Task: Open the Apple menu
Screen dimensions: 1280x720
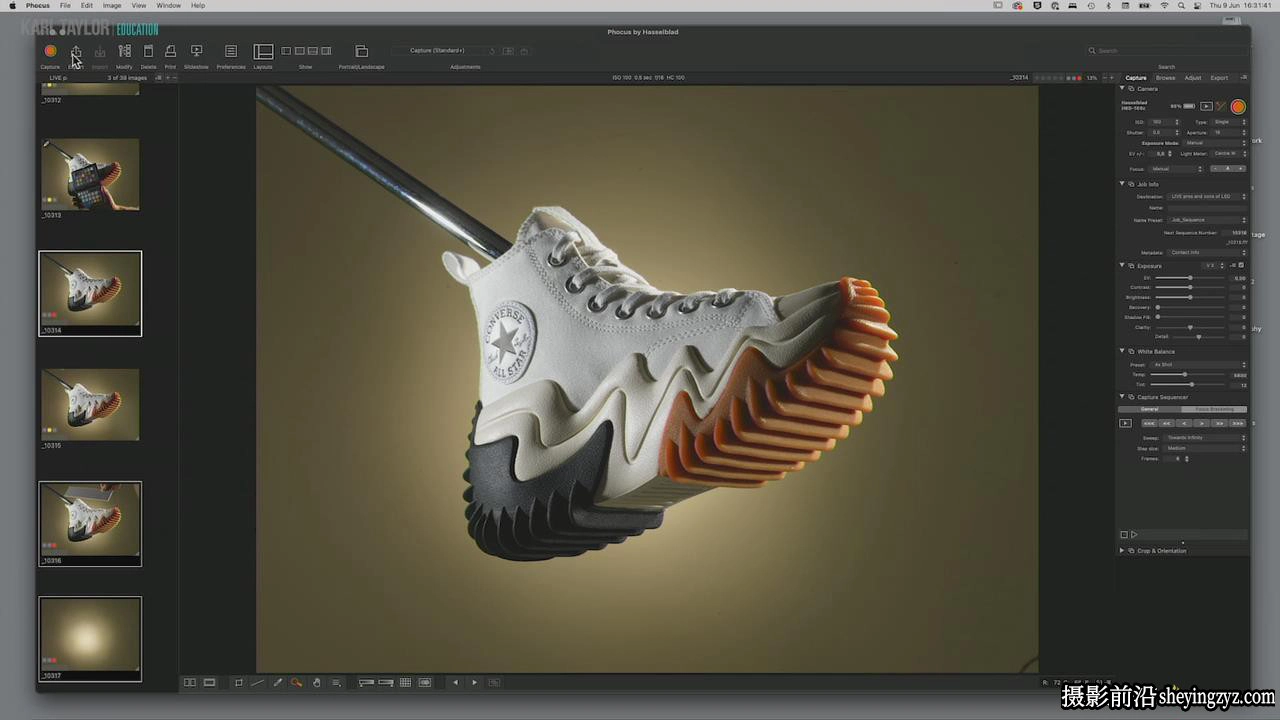Action: tap(13, 5)
